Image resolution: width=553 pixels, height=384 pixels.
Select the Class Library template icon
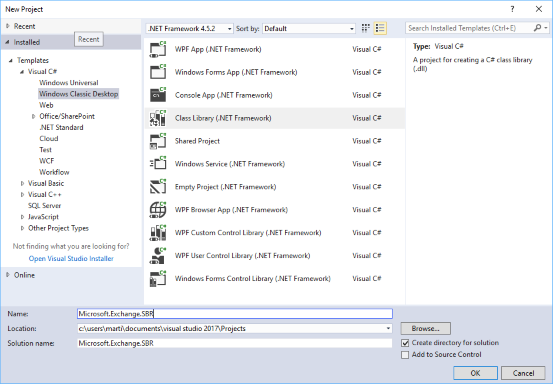[x=158, y=118]
